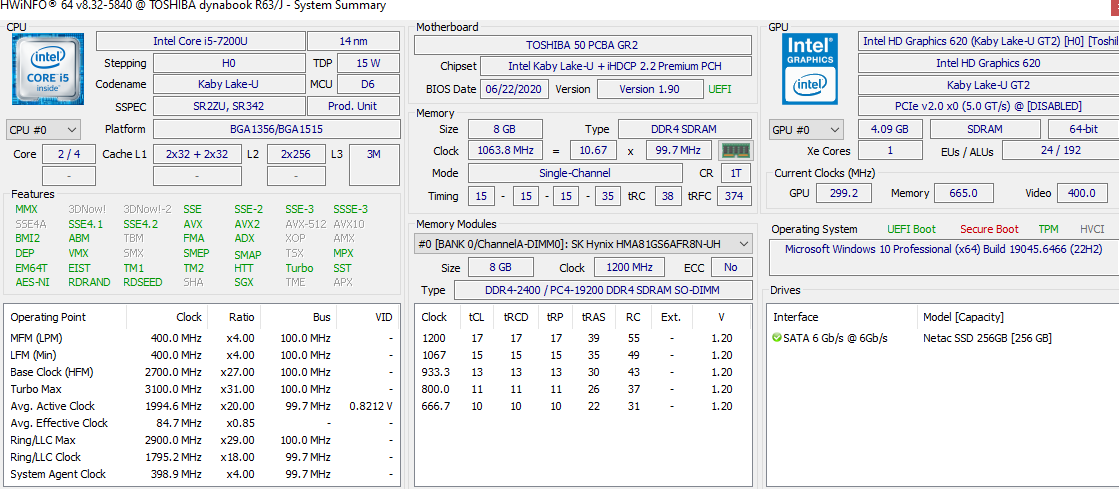
Task: Click the HVCI status label
Action: click(1092, 229)
